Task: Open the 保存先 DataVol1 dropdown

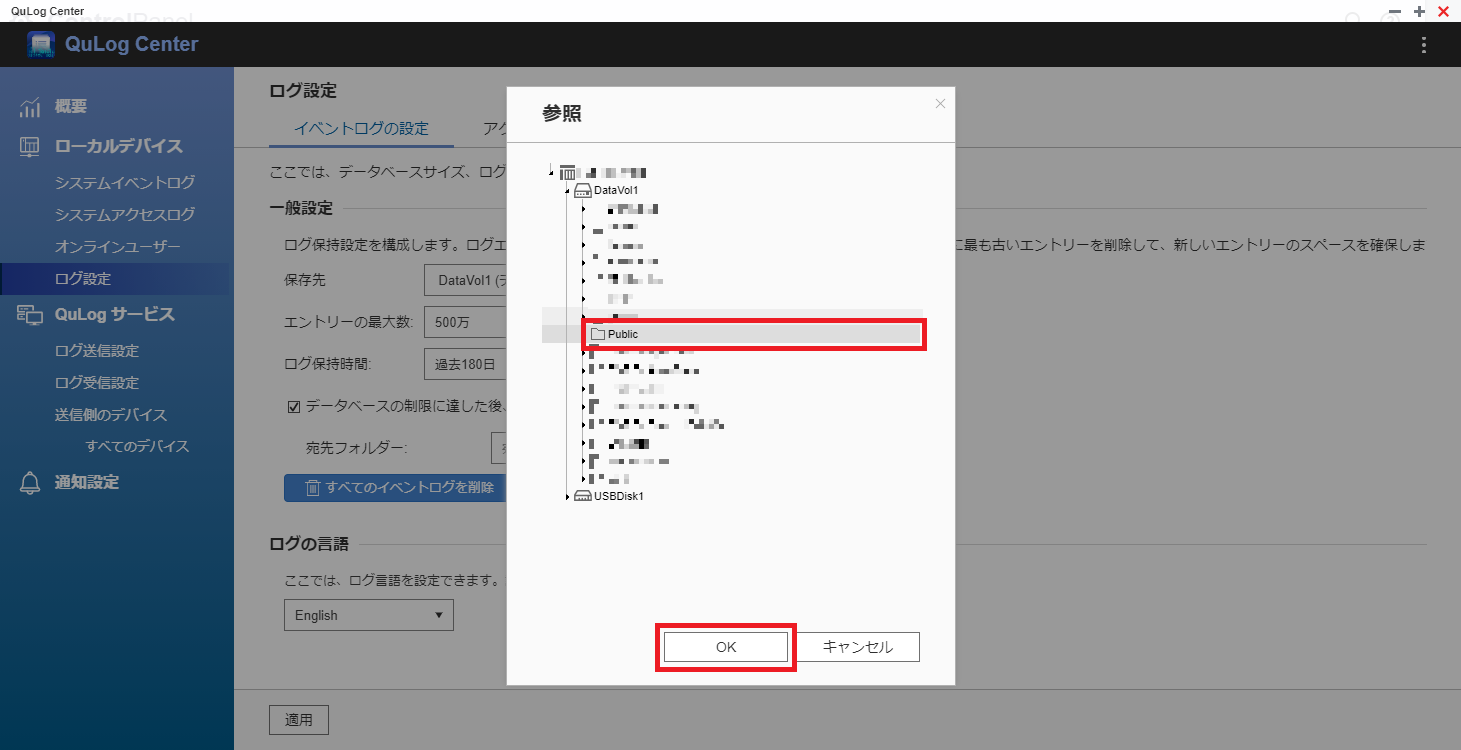Action: [466, 281]
